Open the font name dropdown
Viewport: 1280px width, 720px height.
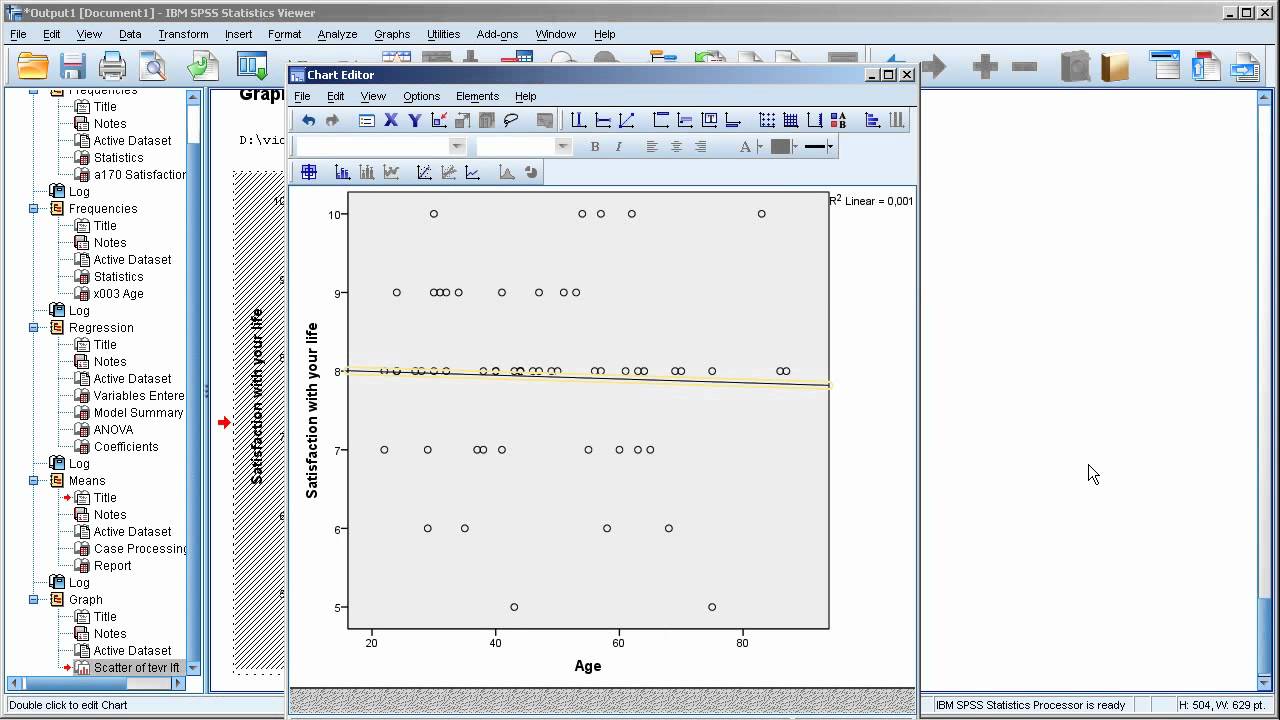457,146
